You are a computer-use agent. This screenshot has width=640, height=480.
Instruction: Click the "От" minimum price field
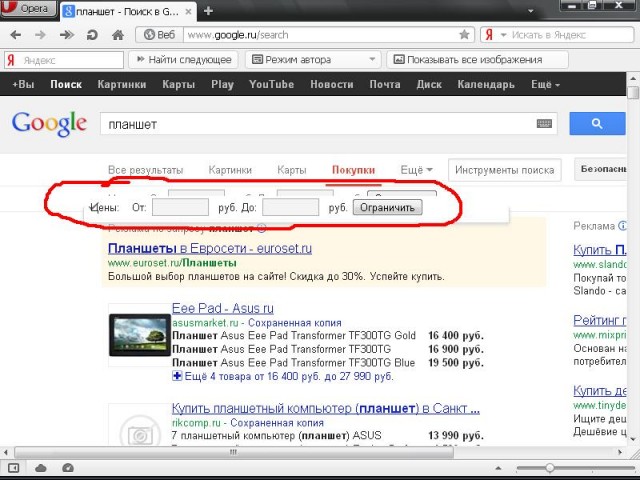tap(180, 207)
